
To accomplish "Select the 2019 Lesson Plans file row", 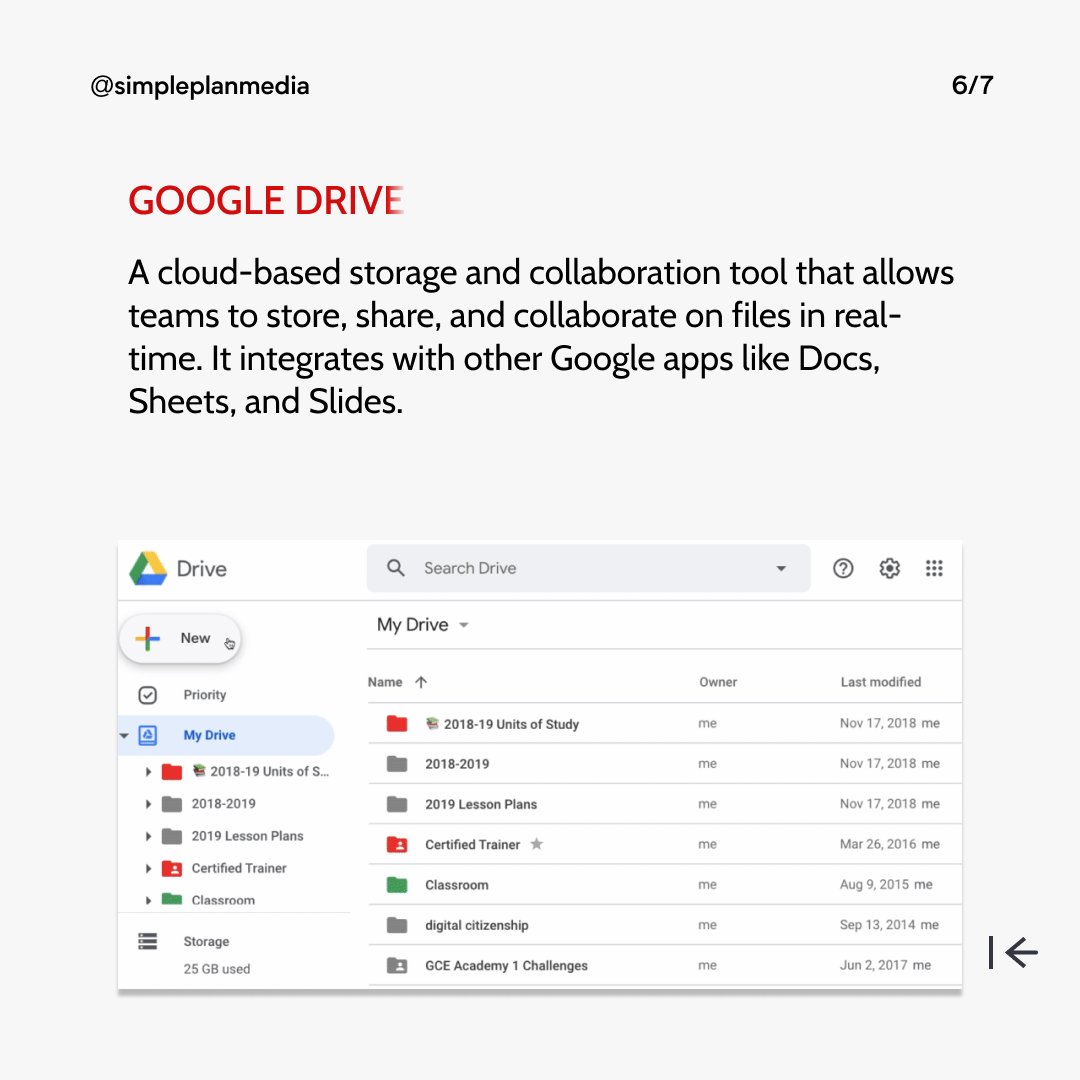I will [665, 804].
